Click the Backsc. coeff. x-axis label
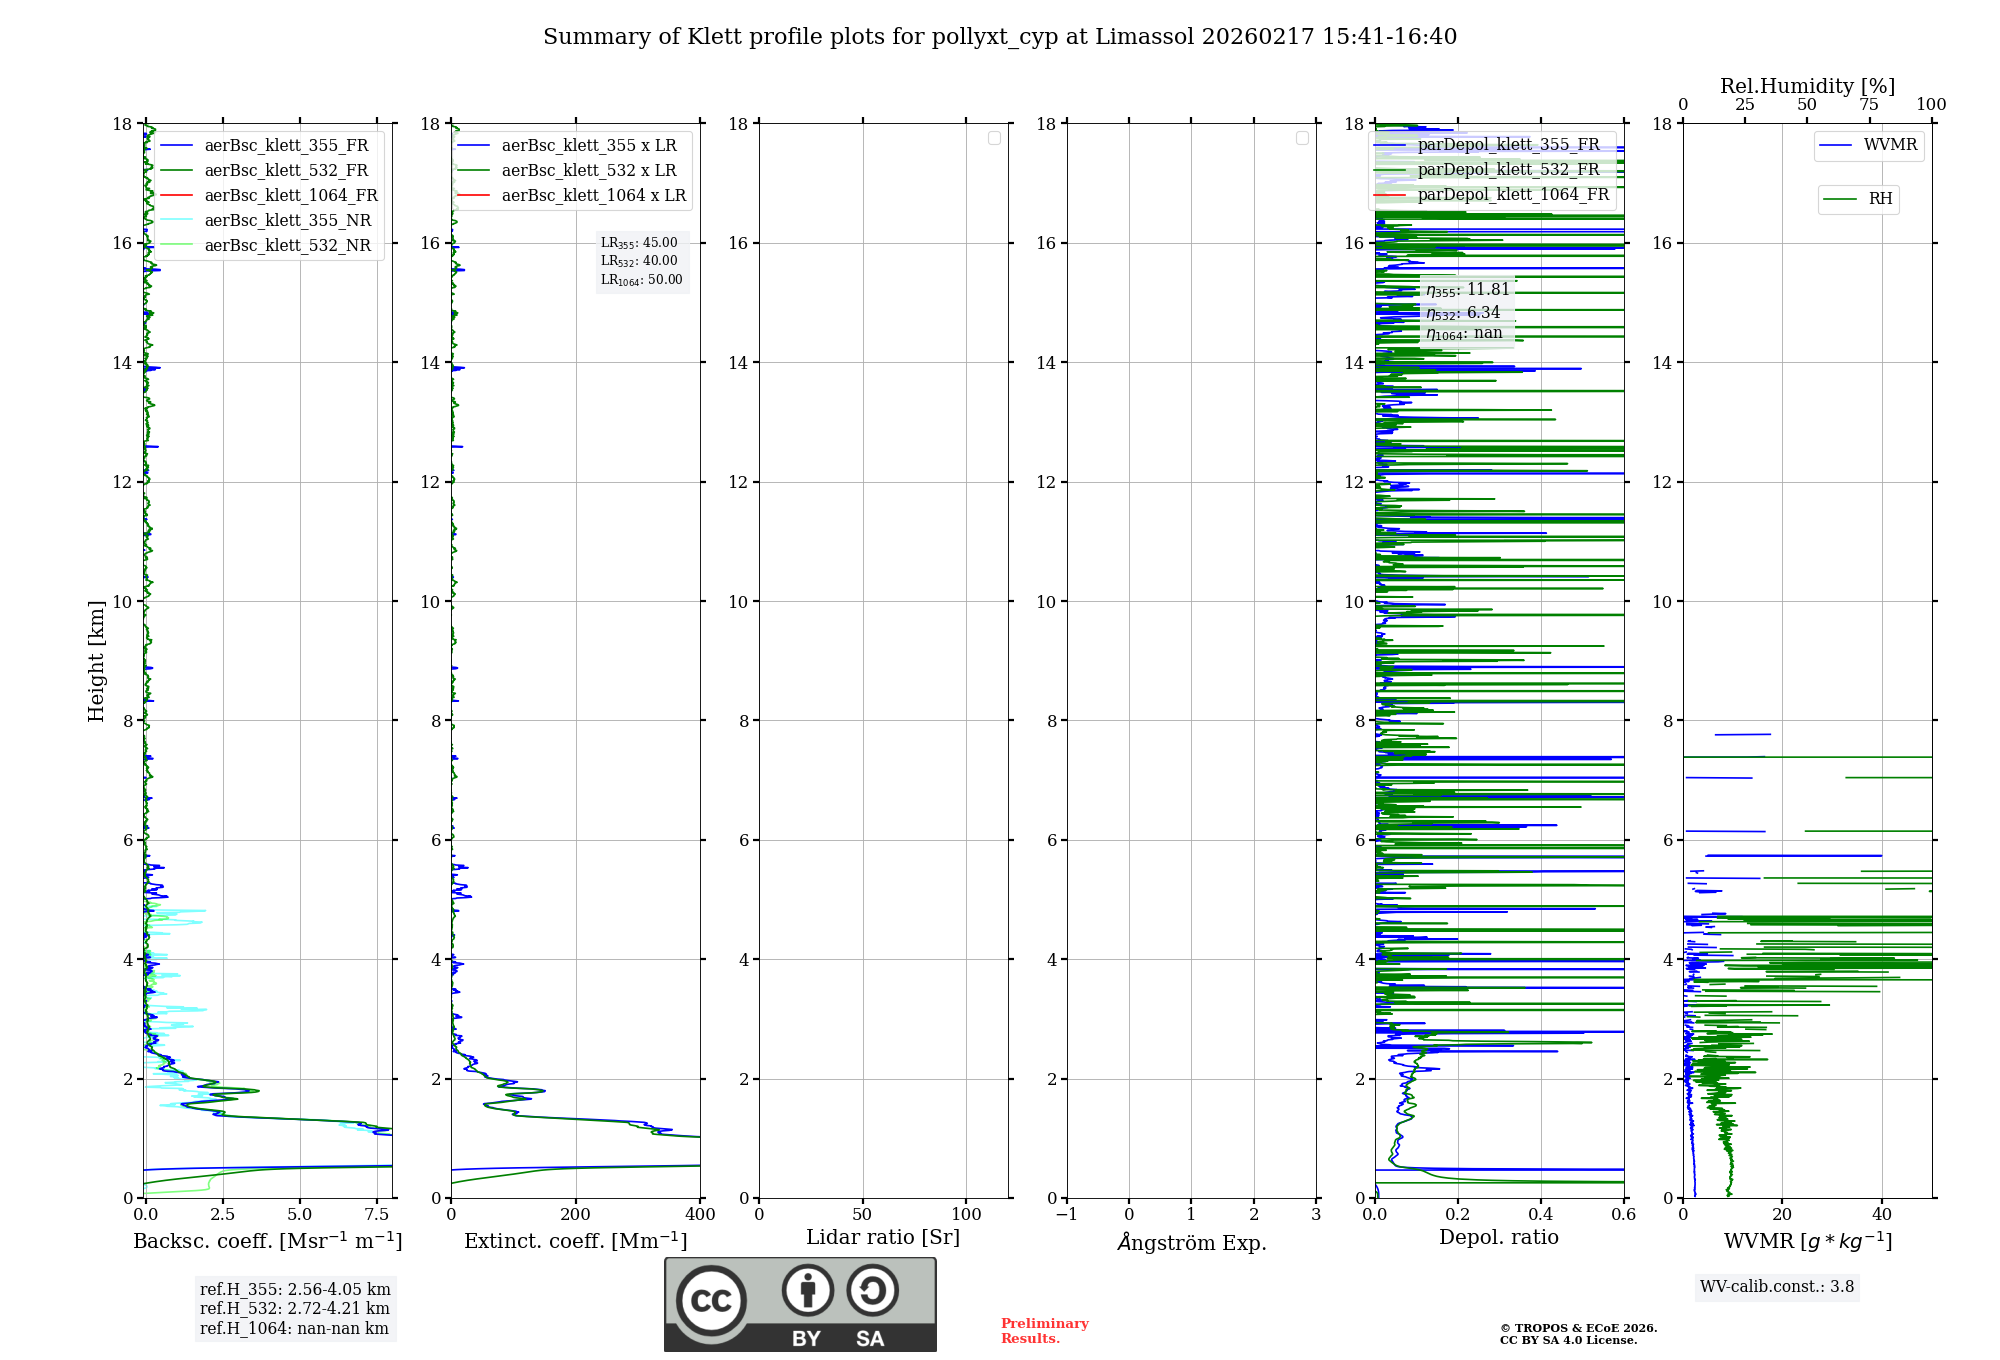The height and width of the screenshot is (1360, 2000). 267,1241
